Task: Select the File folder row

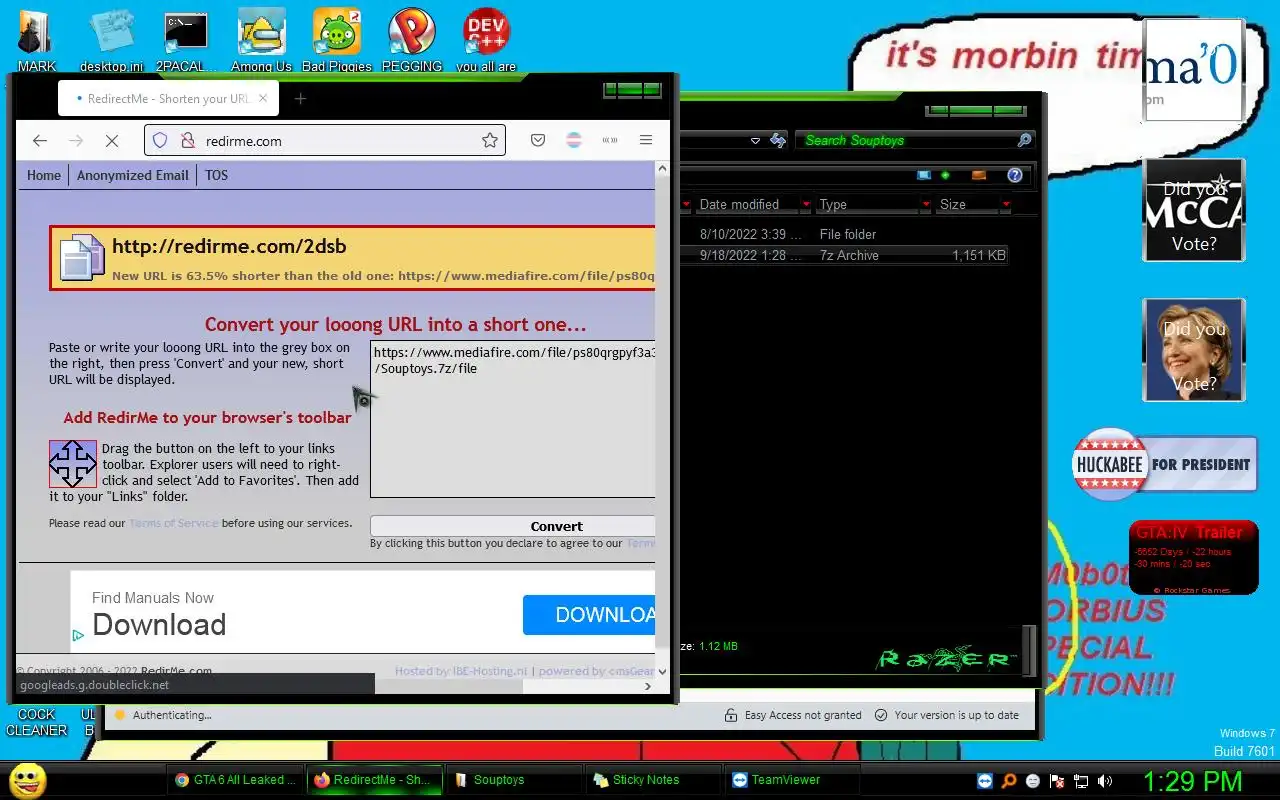Action: tap(845, 234)
